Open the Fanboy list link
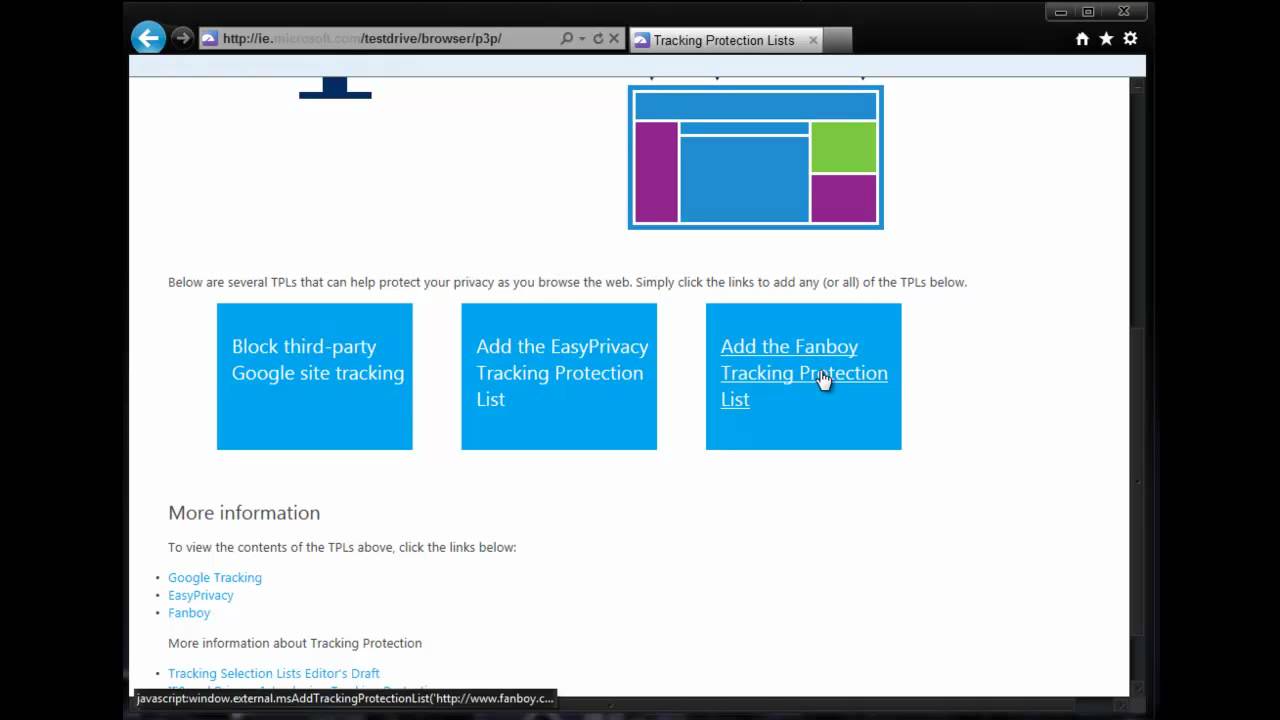 pos(189,612)
